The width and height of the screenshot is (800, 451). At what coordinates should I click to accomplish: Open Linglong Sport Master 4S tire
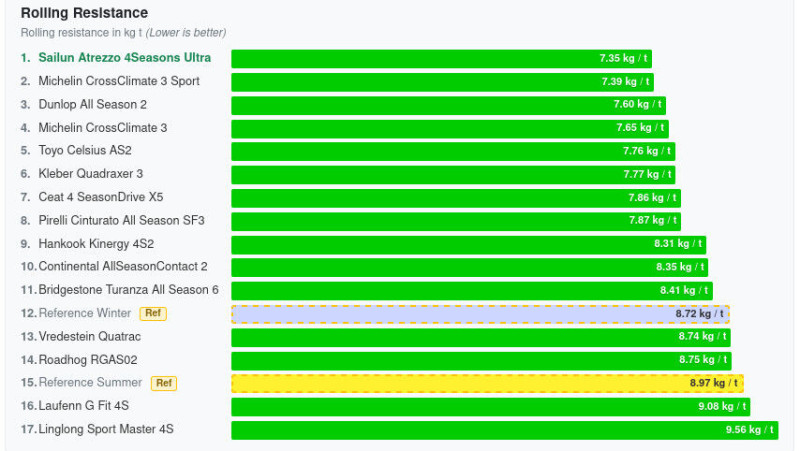106,429
